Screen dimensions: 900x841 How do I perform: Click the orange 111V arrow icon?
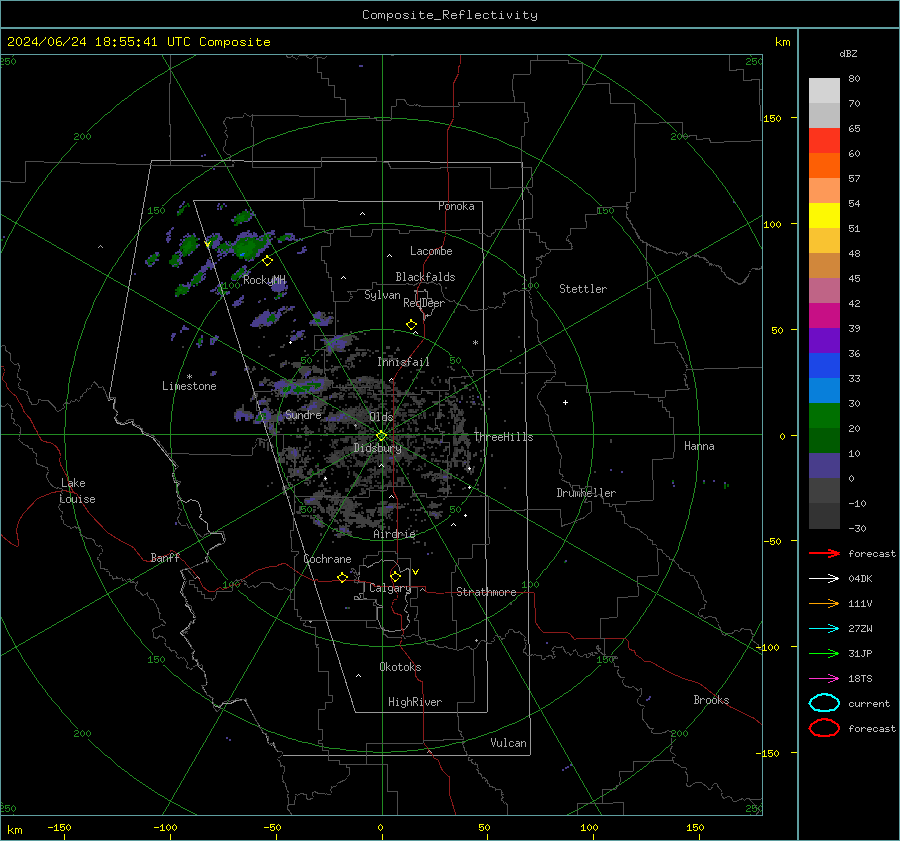824,603
